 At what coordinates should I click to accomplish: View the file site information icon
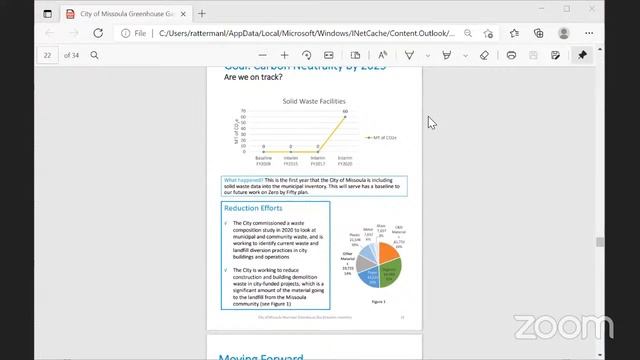pos(125,33)
